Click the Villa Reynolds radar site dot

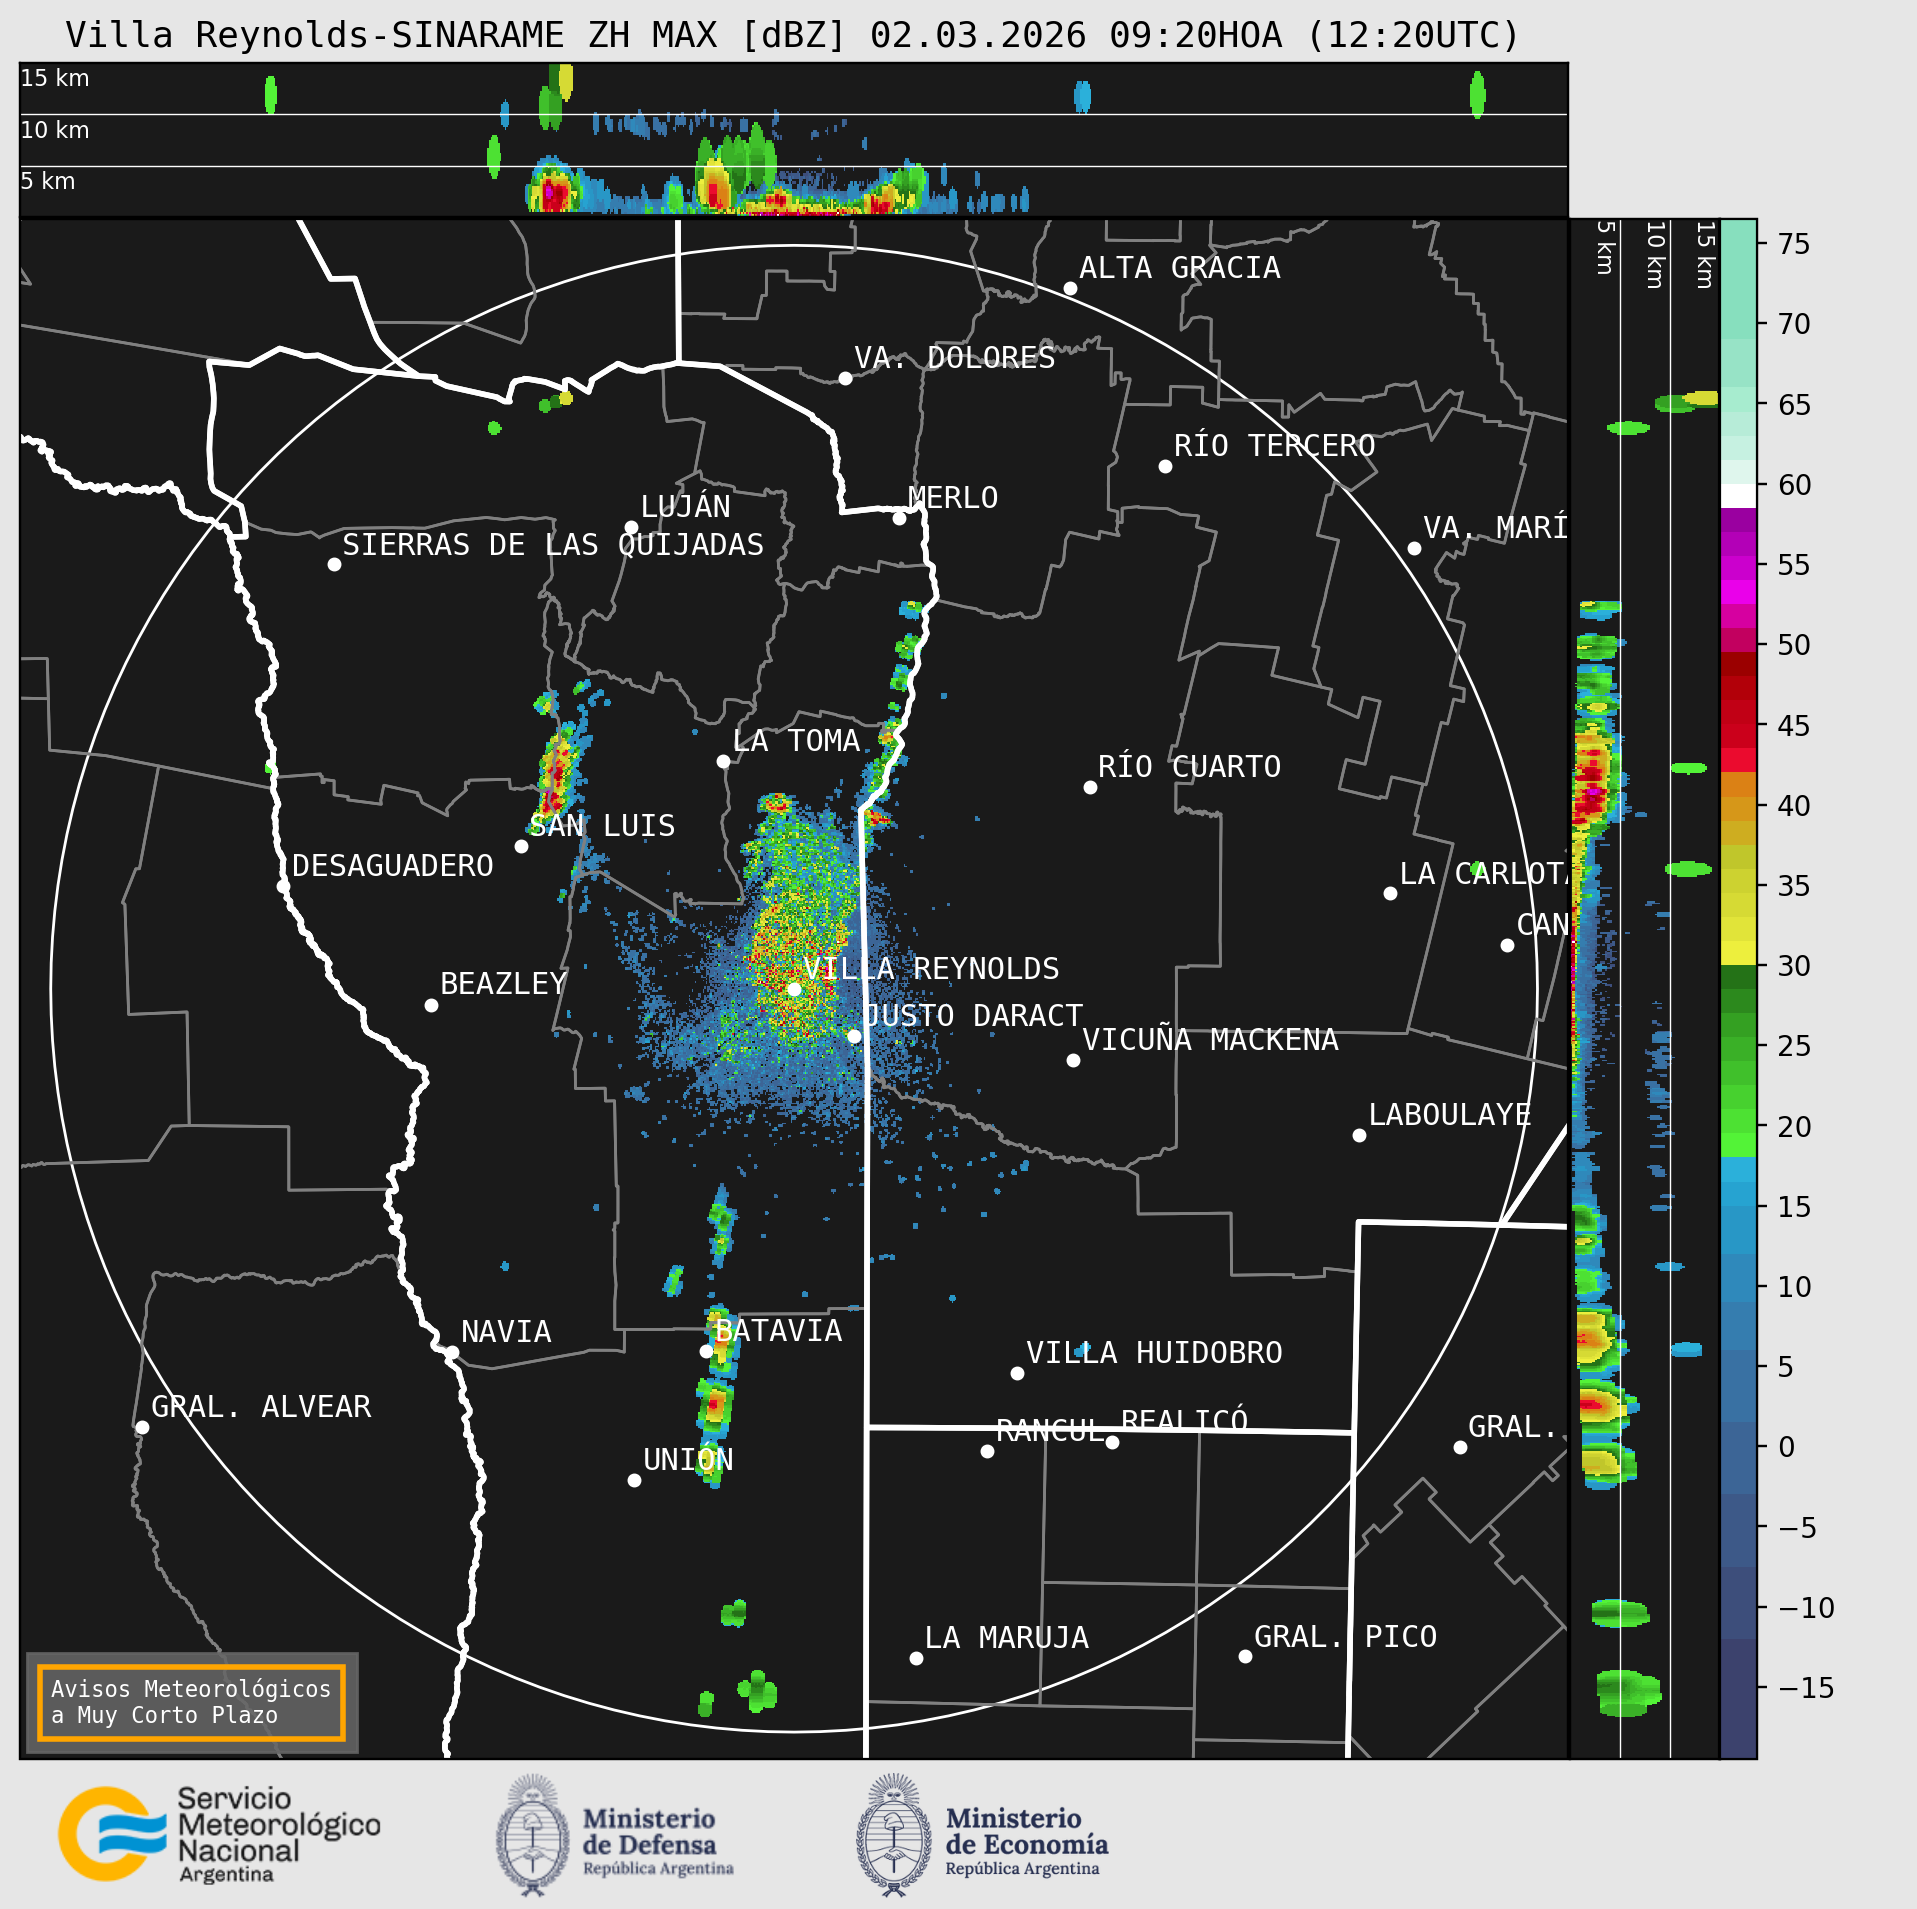(794, 989)
